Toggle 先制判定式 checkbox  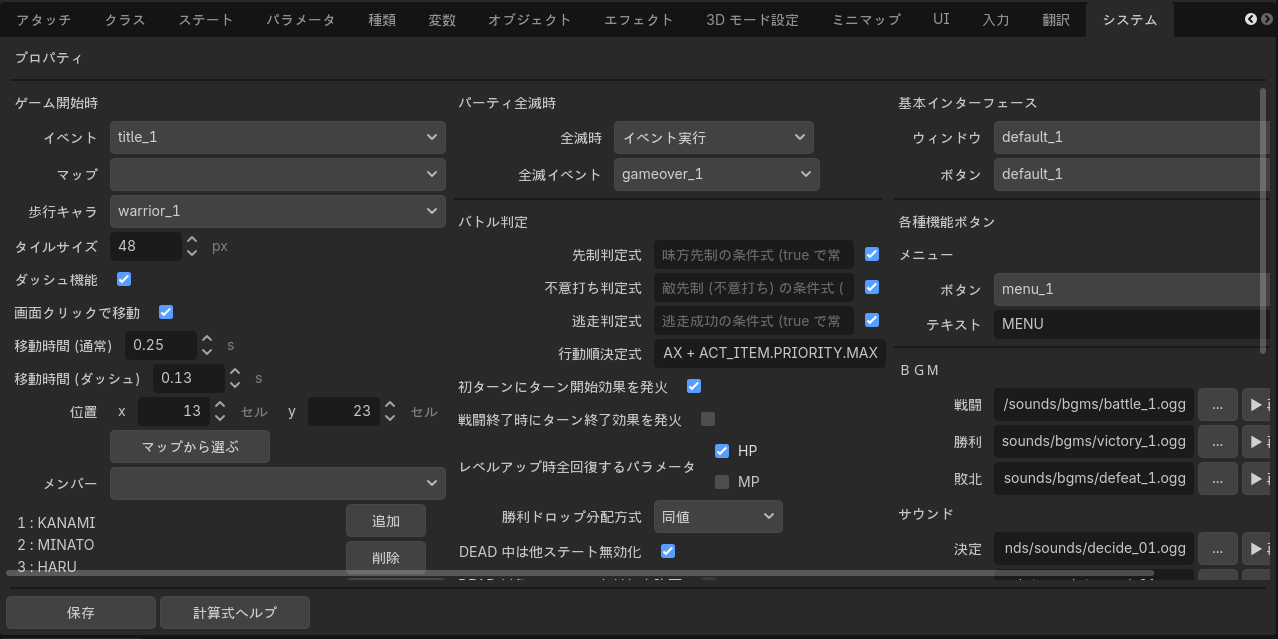[x=872, y=254]
